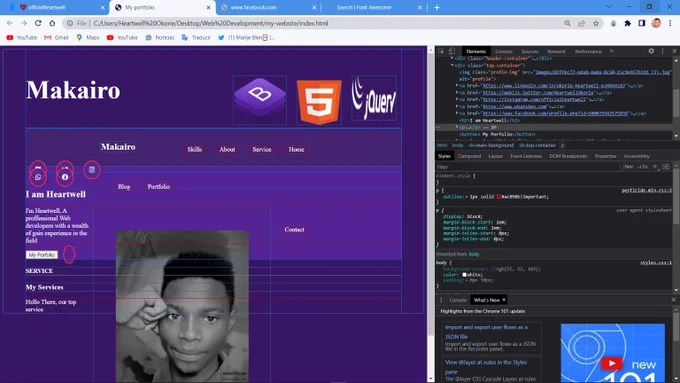Switch to the Console tab in DevTools
The width and height of the screenshot is (680, 383).
pos(503,51)
